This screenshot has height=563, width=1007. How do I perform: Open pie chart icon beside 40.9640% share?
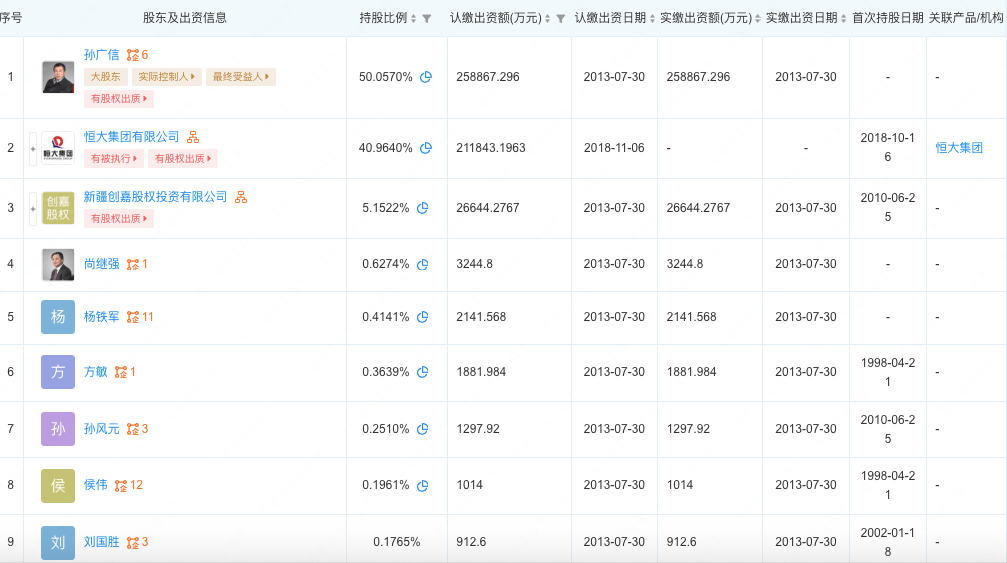click(426, 148)
